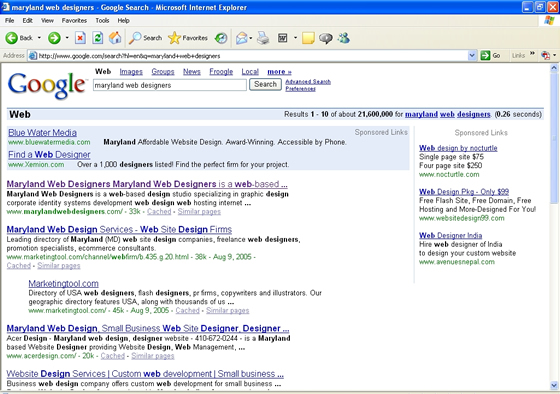The height and width of the screenshot is (394, 560).
Task: Click the Google Search button
Action: 265,84
